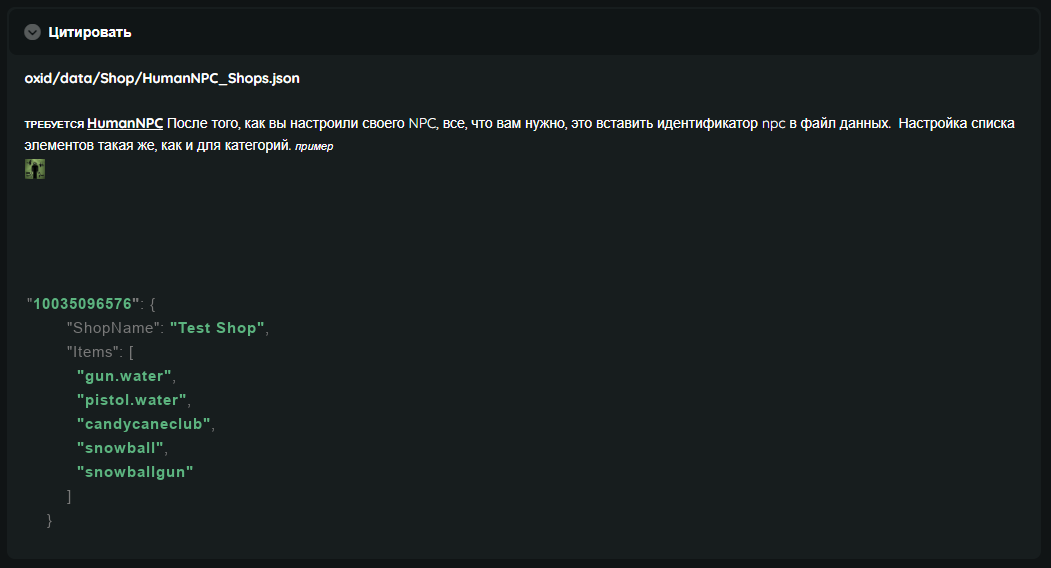Click the "Test Shop" value

(x=217, y=328)
